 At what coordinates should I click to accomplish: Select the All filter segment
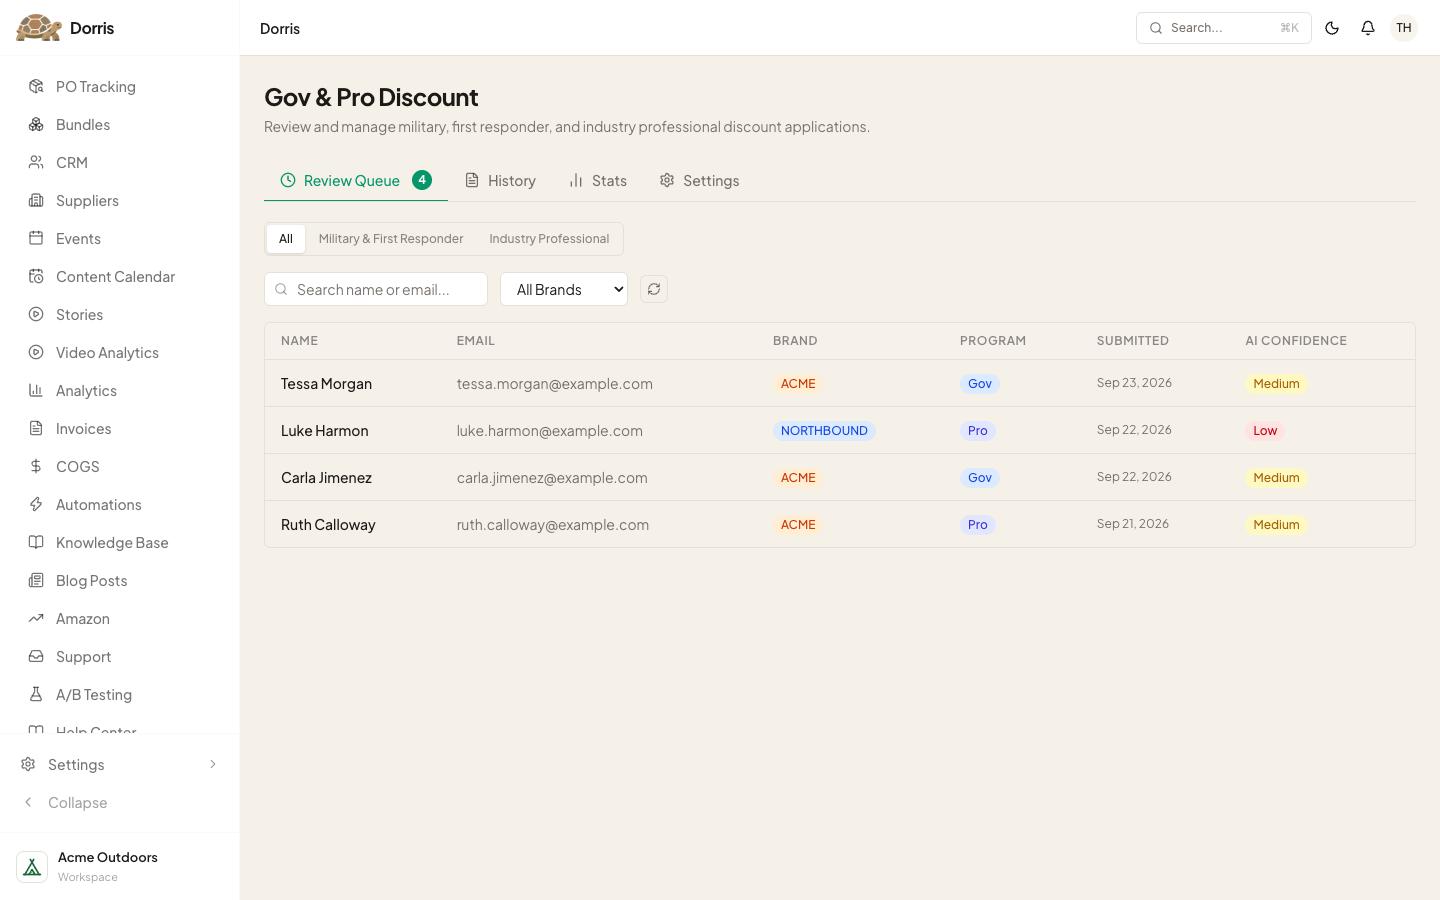pos(286,239)
